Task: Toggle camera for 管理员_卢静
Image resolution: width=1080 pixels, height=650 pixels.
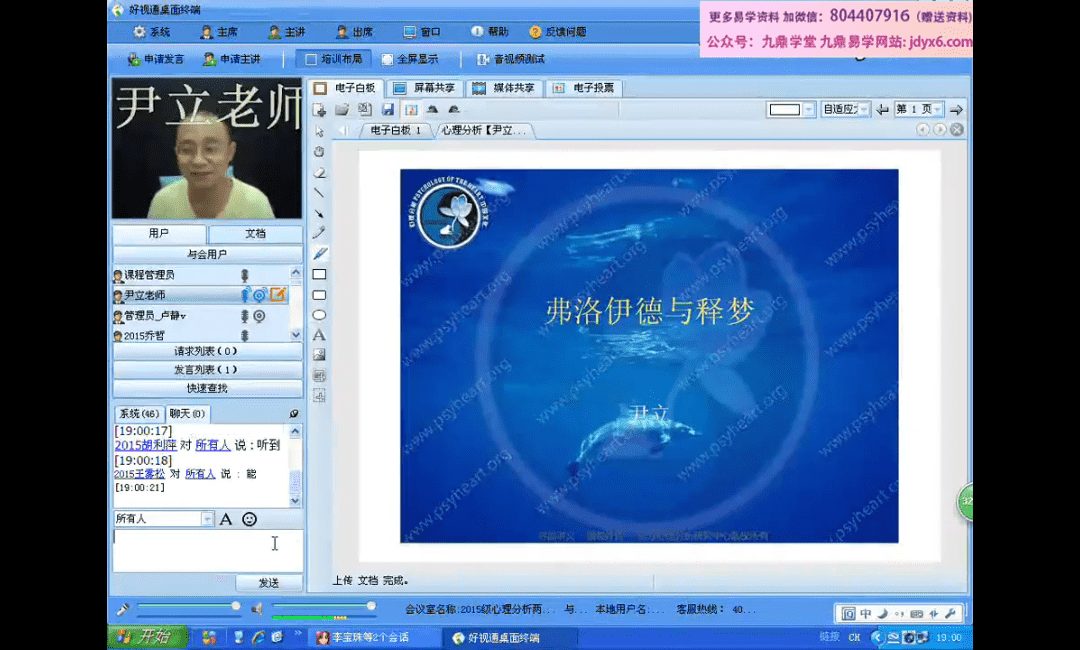Action: pyautogui.click(x=259, y=316)
